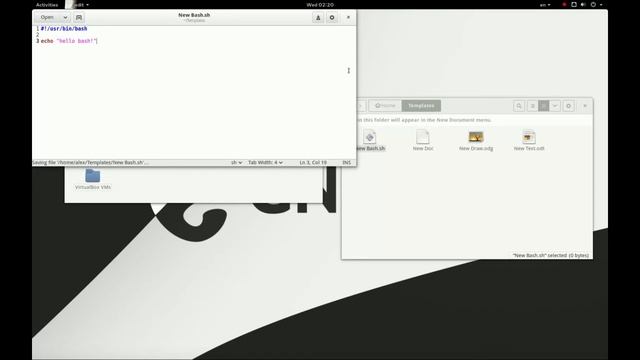This screenshot has width=640, height=360.
Task: Open the clock and calendar showing Wed 02:20
Action: pos(320,5)
